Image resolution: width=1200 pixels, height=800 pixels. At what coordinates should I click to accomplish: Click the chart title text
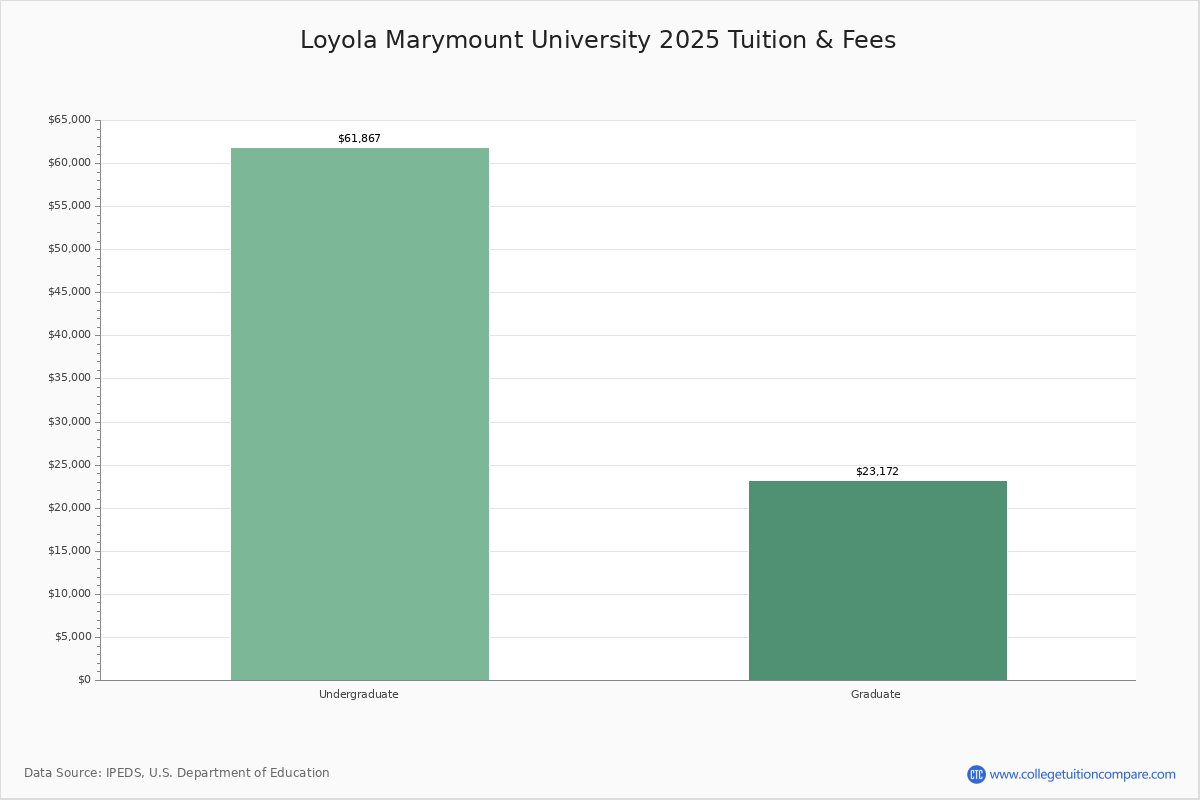tap(598, 40)
